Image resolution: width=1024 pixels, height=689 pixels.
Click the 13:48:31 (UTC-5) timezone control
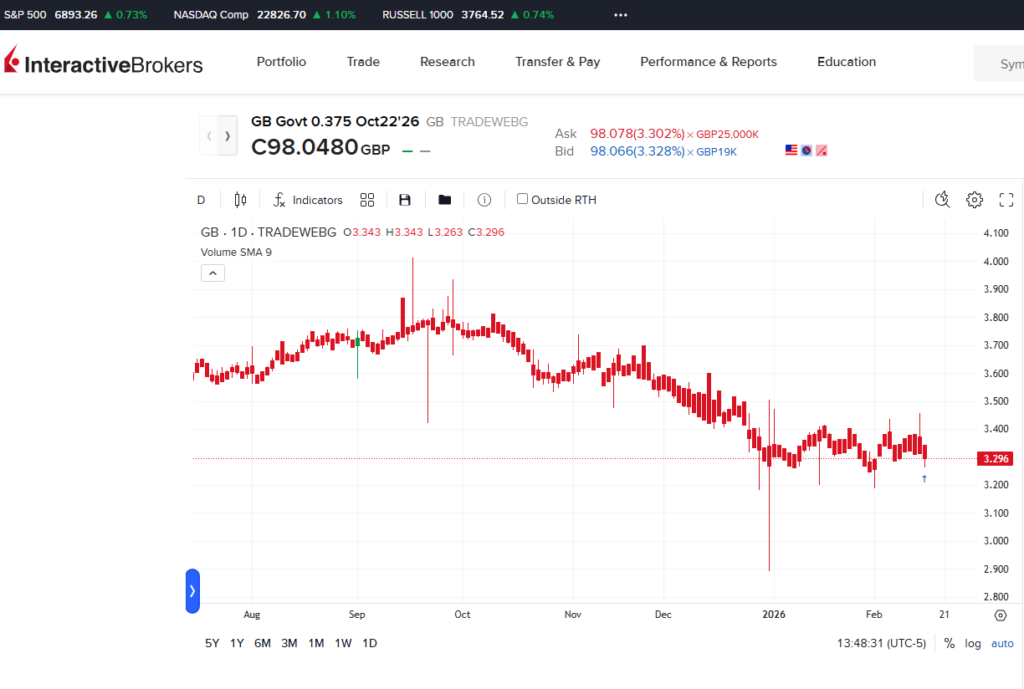[x=880, y=643]
